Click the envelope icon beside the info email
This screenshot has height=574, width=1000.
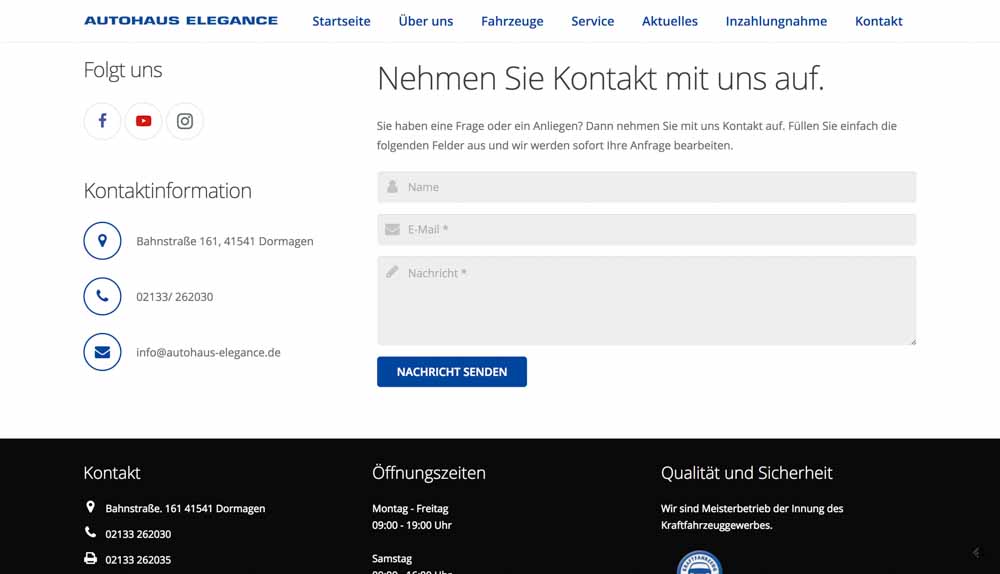pyautogui.click(x=102, y=352)
